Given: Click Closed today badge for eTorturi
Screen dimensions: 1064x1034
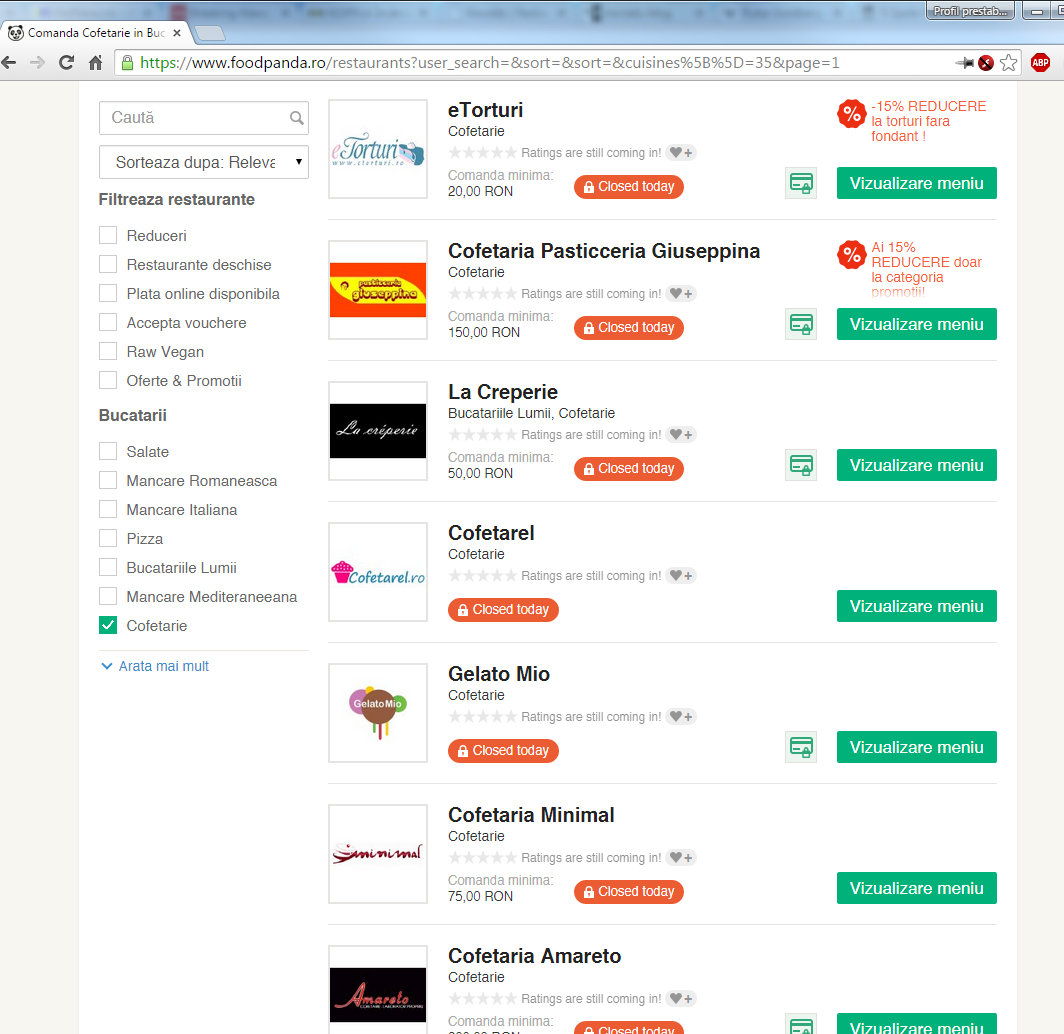Looking at the screenshot, I should tap(628, 187).
